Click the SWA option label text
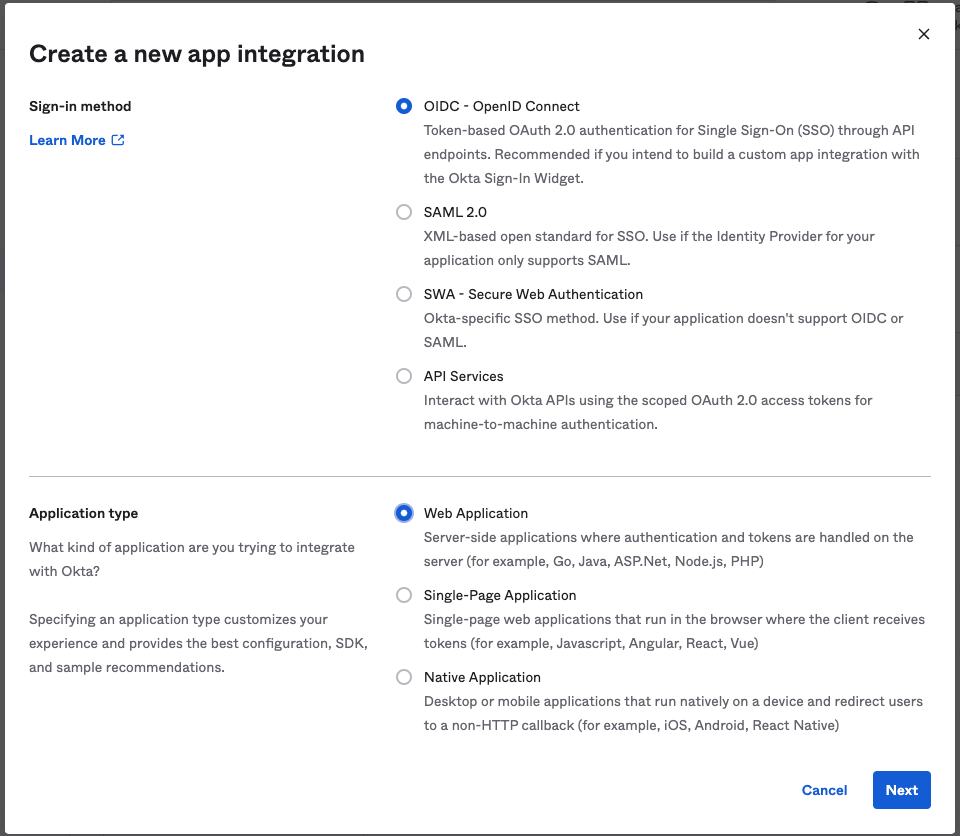The height and width of the screenshot is (836, 960). pos(533,294)
